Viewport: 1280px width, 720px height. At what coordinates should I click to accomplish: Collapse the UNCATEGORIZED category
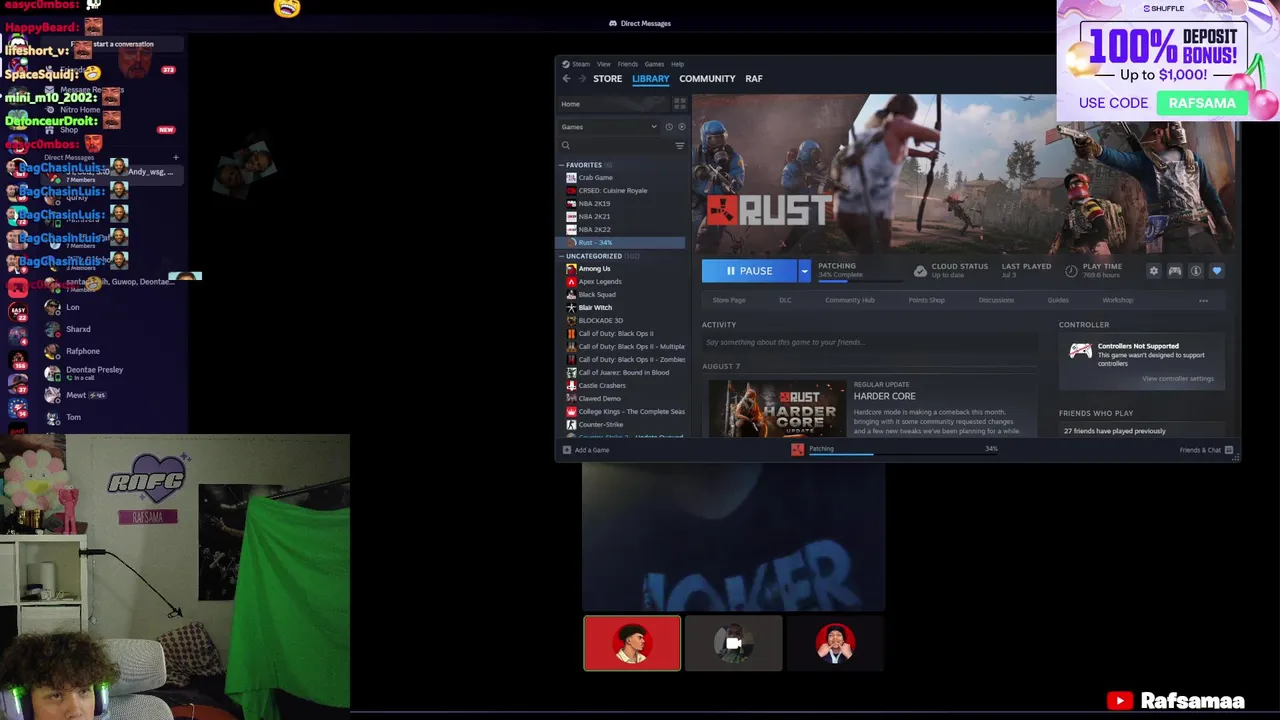562,256
